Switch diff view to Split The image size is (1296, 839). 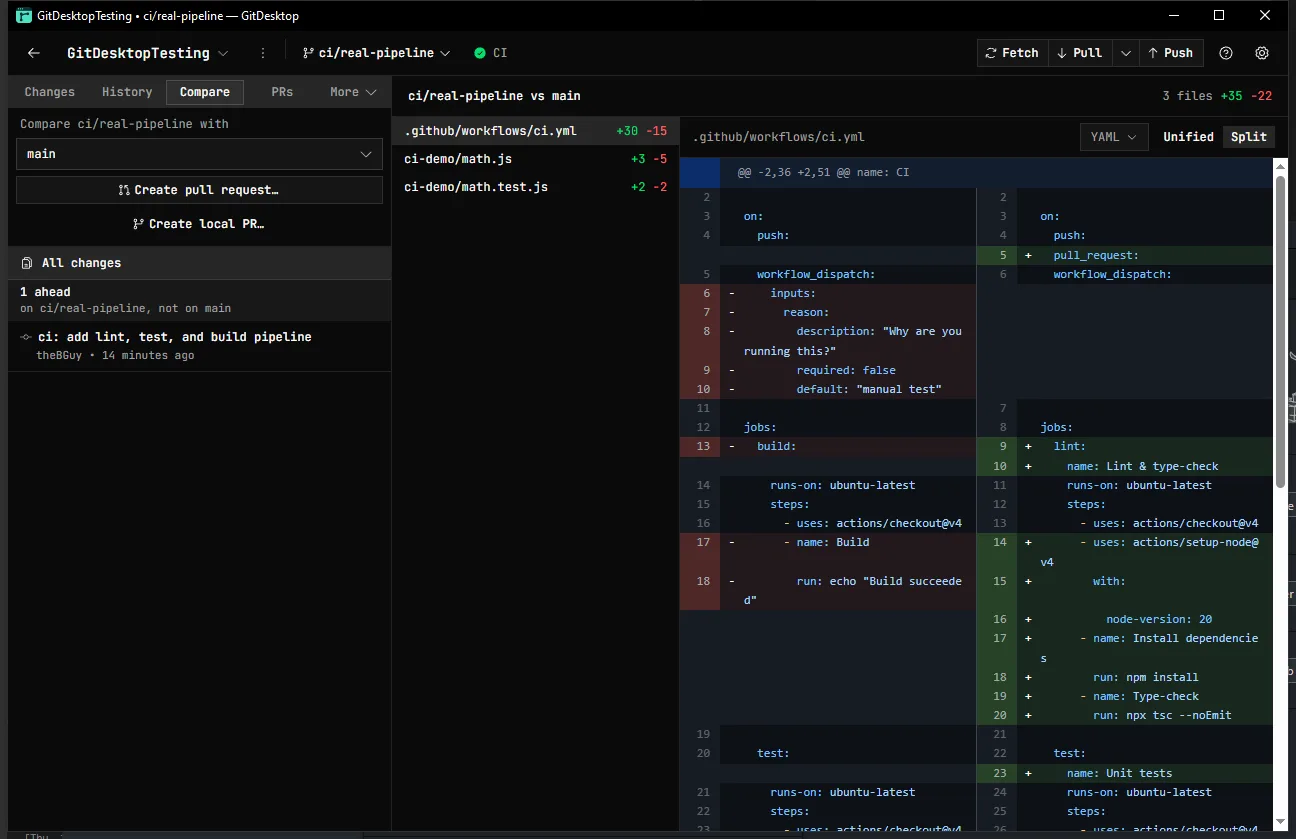click(x=1249, y=137)
